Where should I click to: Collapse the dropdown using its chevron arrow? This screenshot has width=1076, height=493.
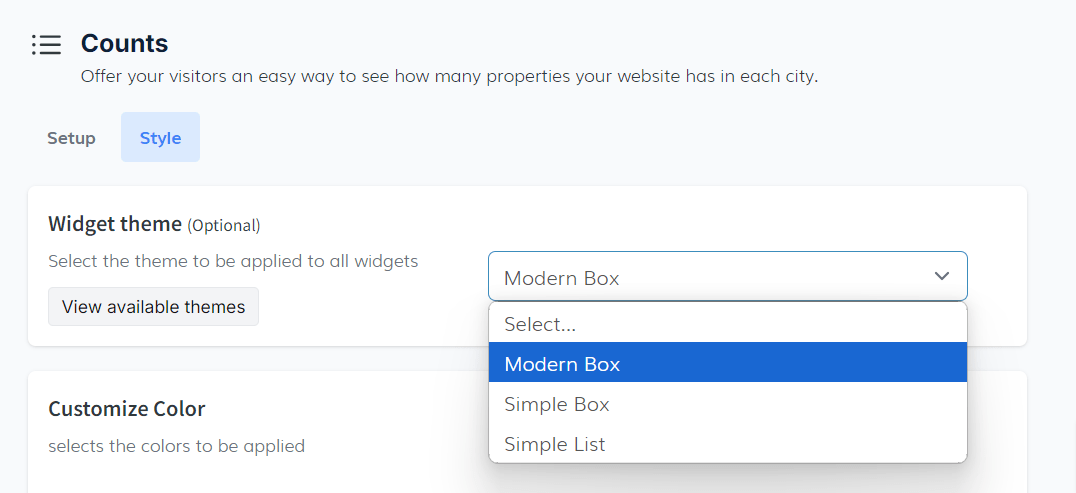[x=941, y=276]
